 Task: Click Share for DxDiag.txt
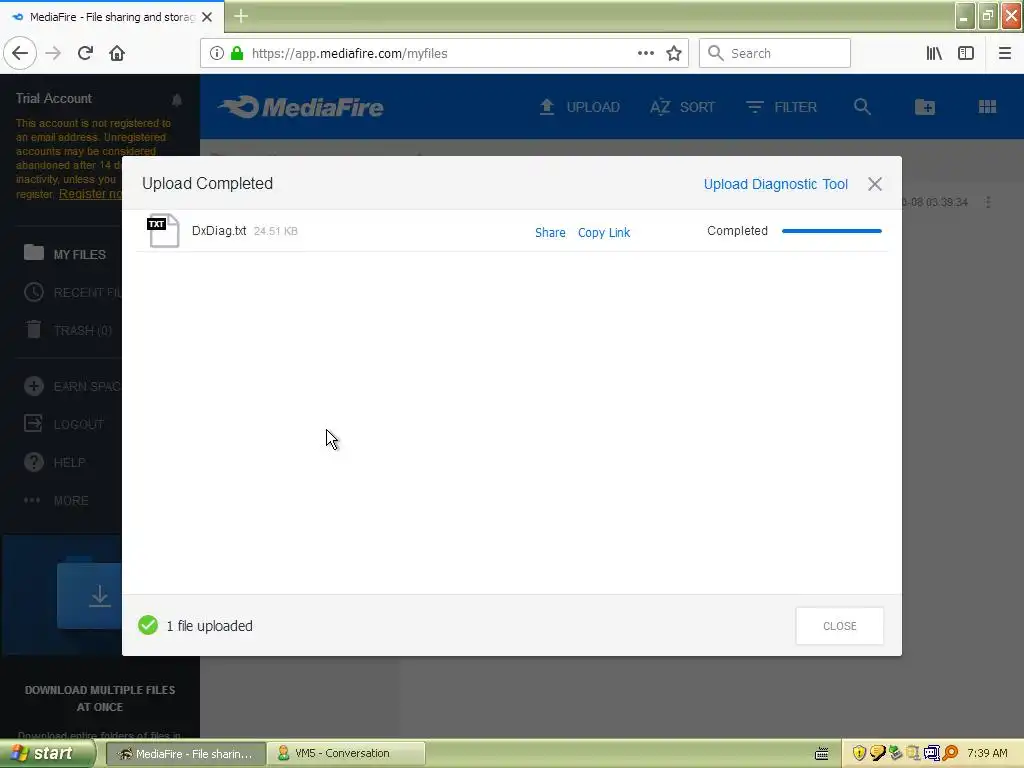[550, 232]
